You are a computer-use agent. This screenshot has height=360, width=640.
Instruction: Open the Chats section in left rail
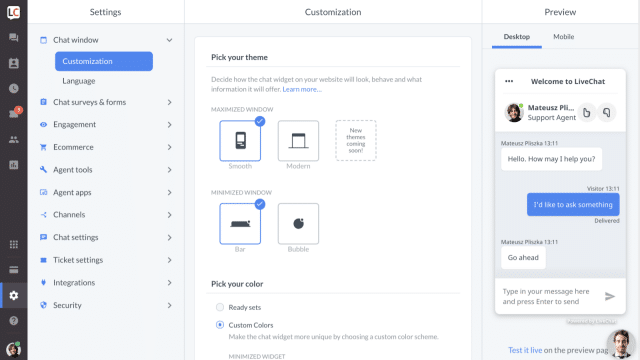13,38
